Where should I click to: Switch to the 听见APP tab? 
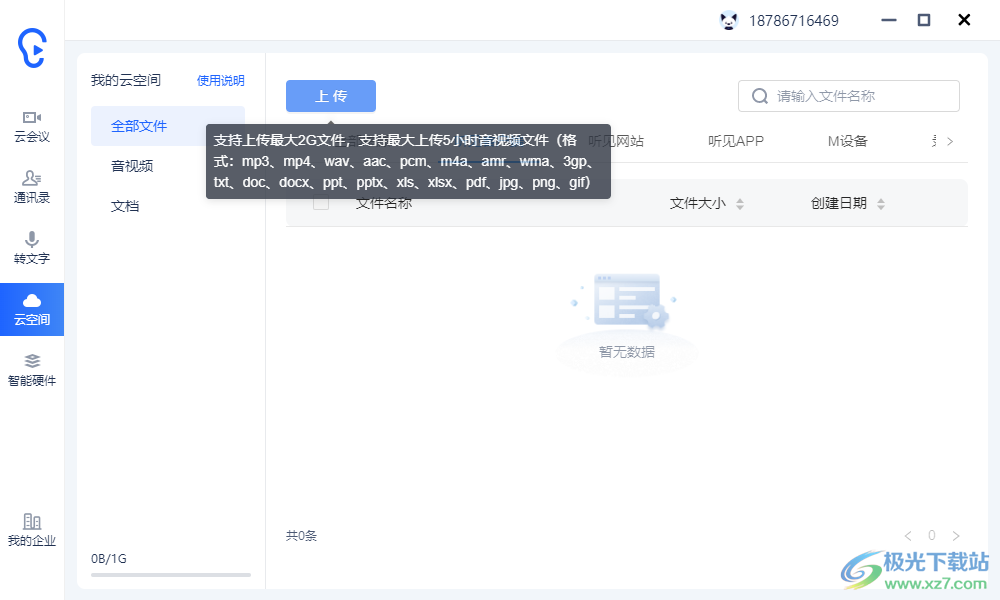[x=736, y=141]
